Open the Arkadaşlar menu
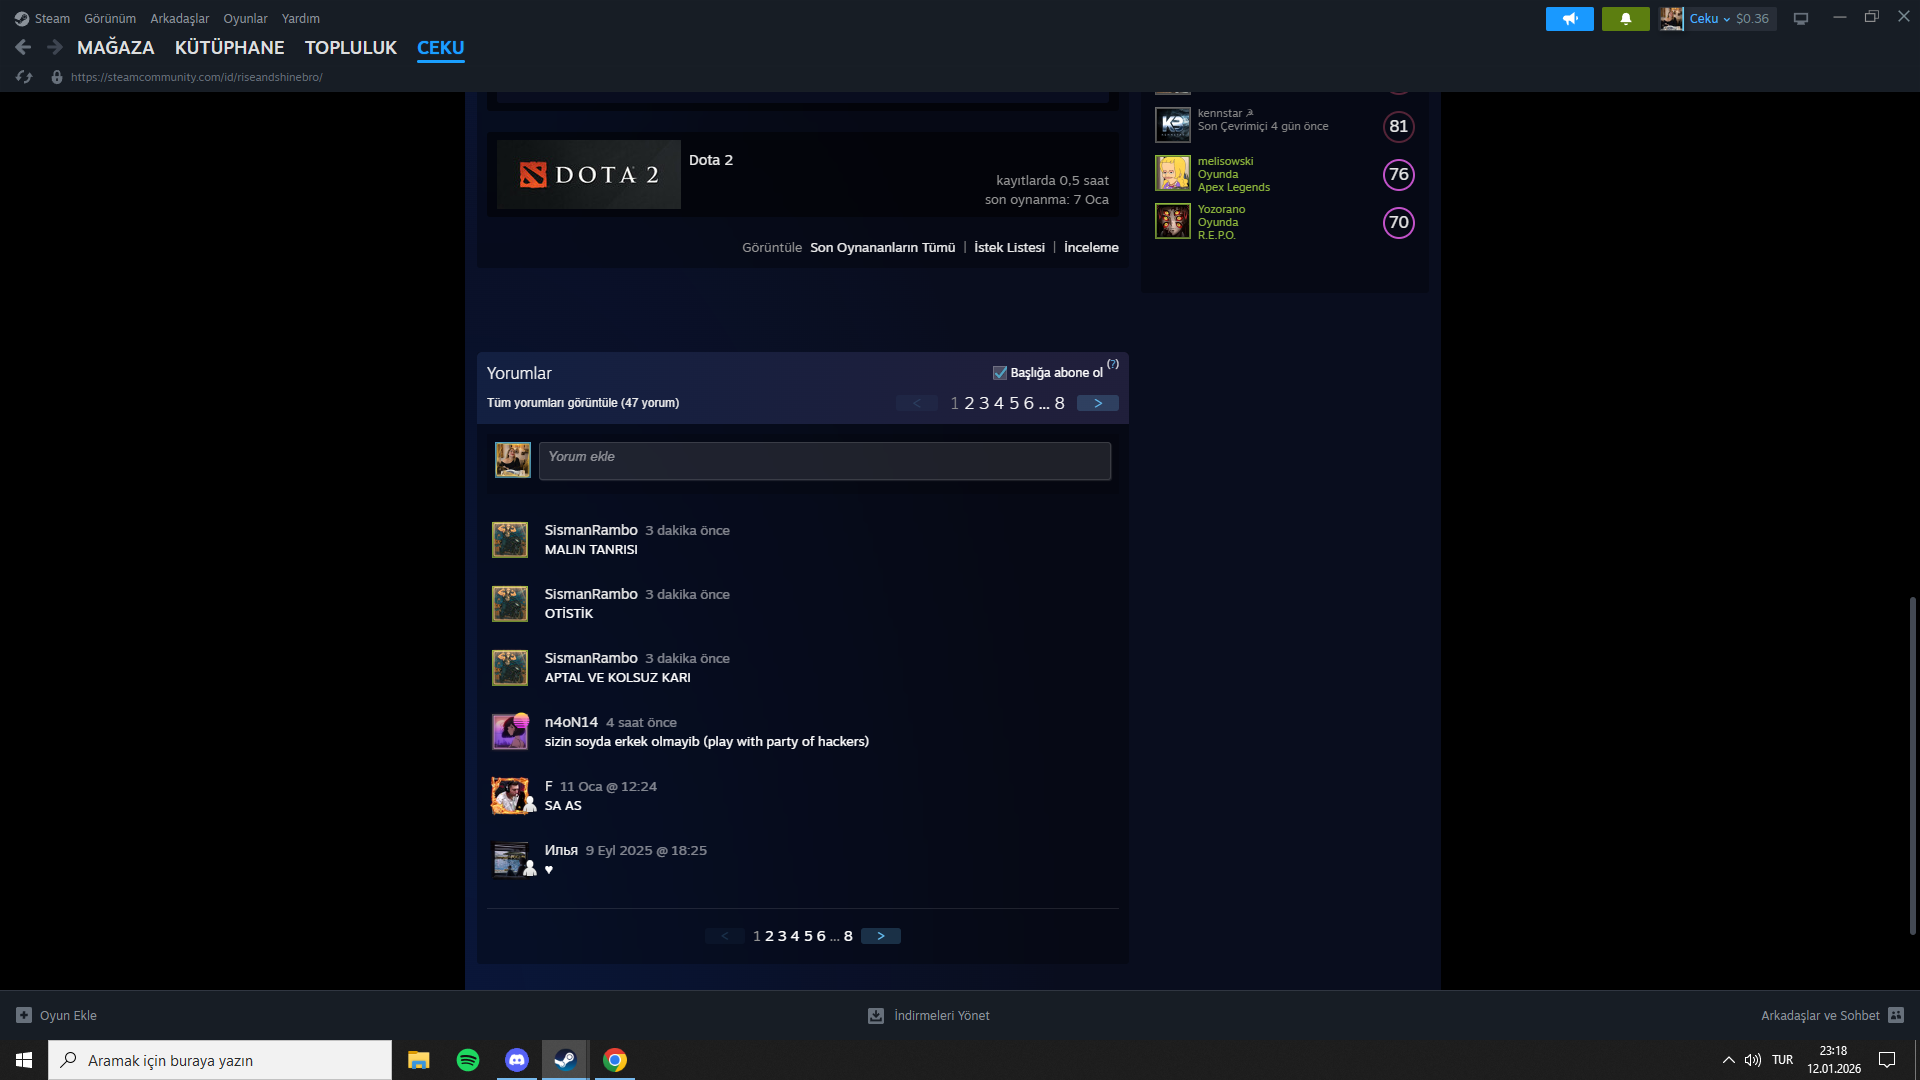 (x=180, y=18)
